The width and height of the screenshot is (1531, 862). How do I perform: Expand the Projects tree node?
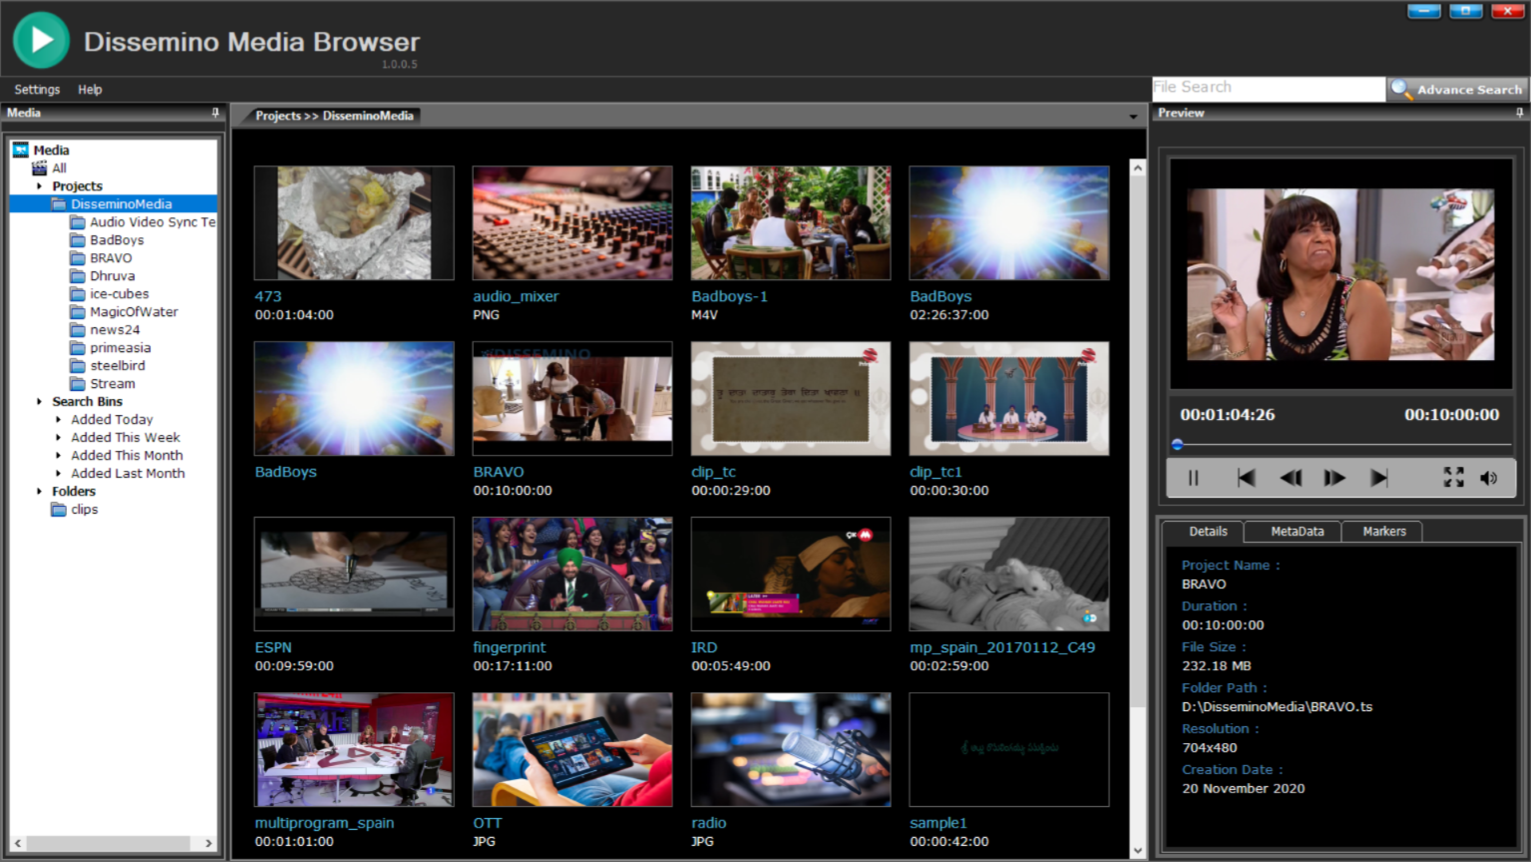point(40,186)
